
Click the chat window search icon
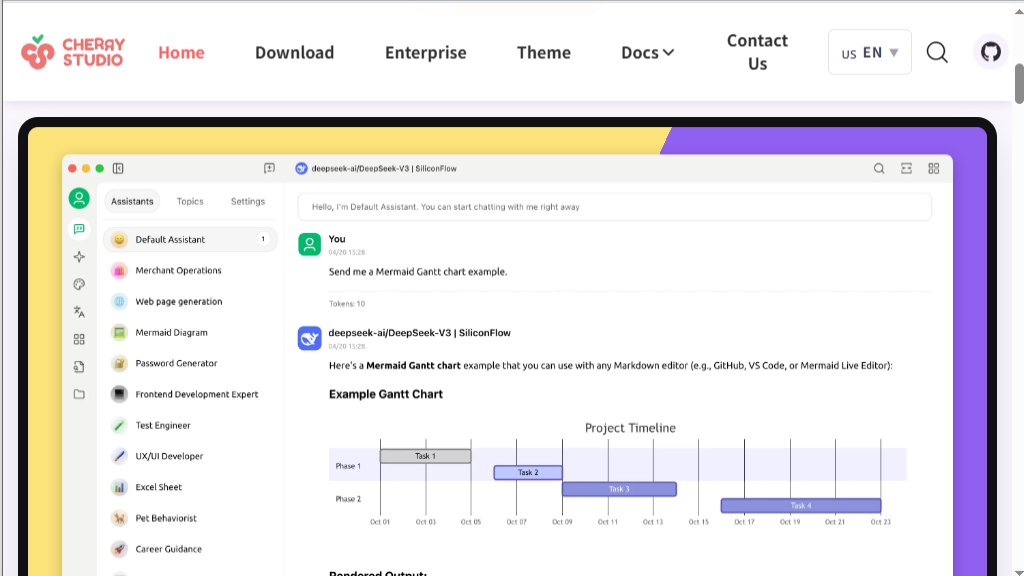click(x=879, y=169)
